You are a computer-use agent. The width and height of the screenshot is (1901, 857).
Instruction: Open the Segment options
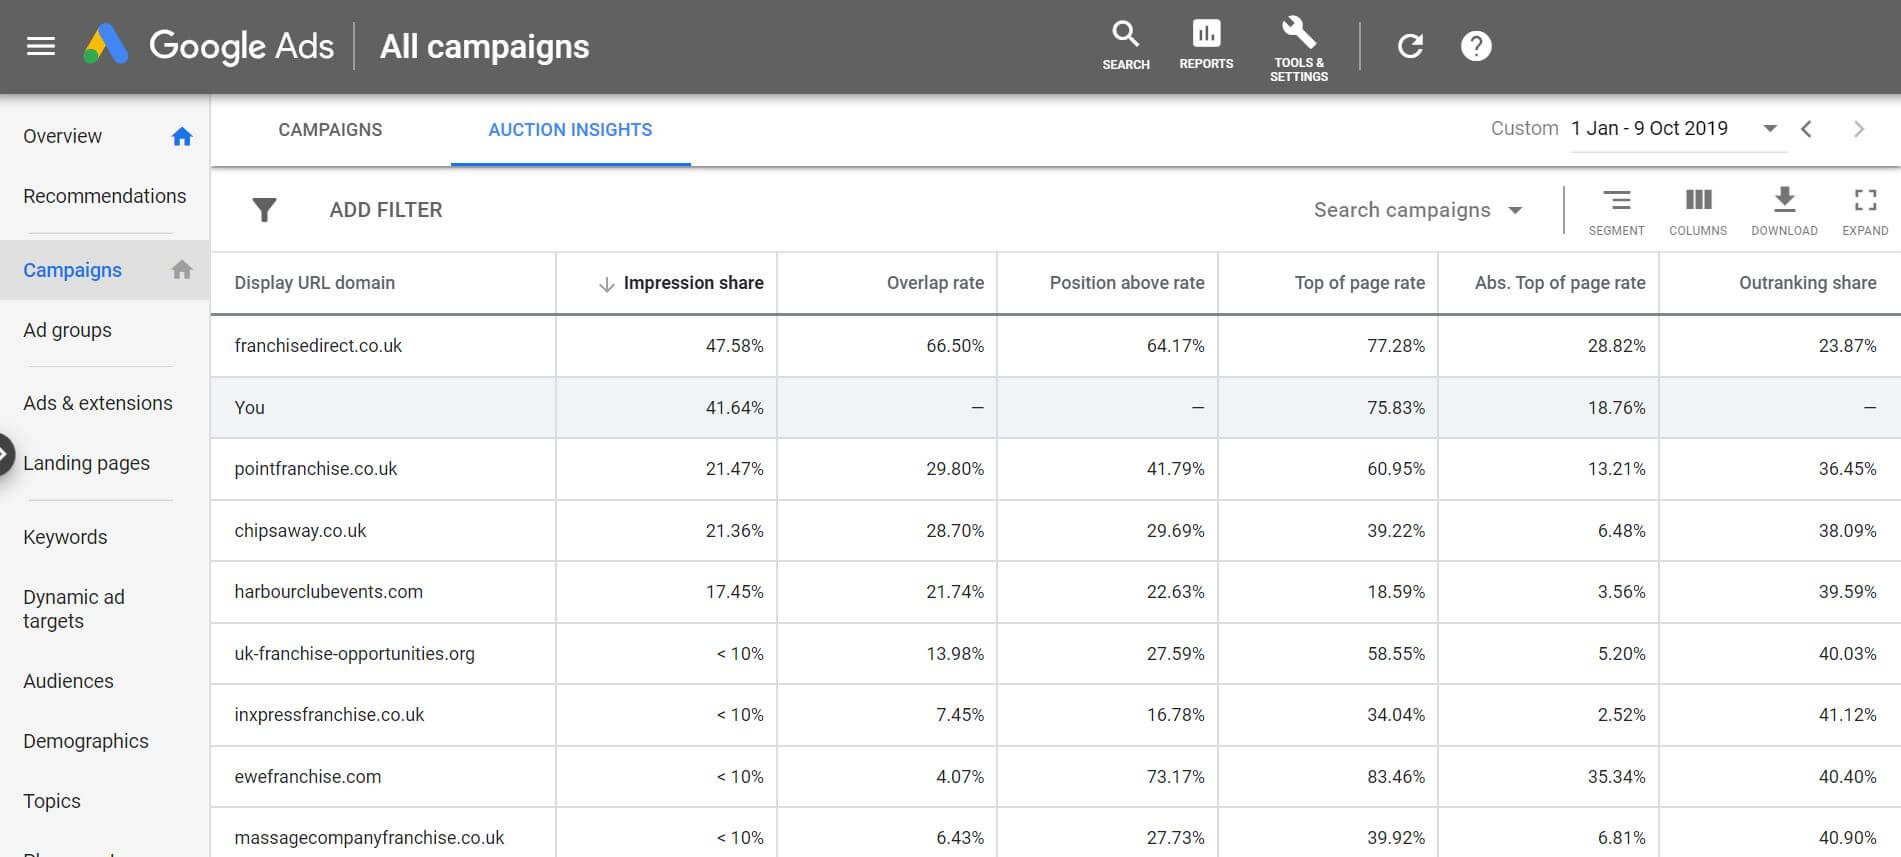pyautogui.click(x=1616, y=212)
